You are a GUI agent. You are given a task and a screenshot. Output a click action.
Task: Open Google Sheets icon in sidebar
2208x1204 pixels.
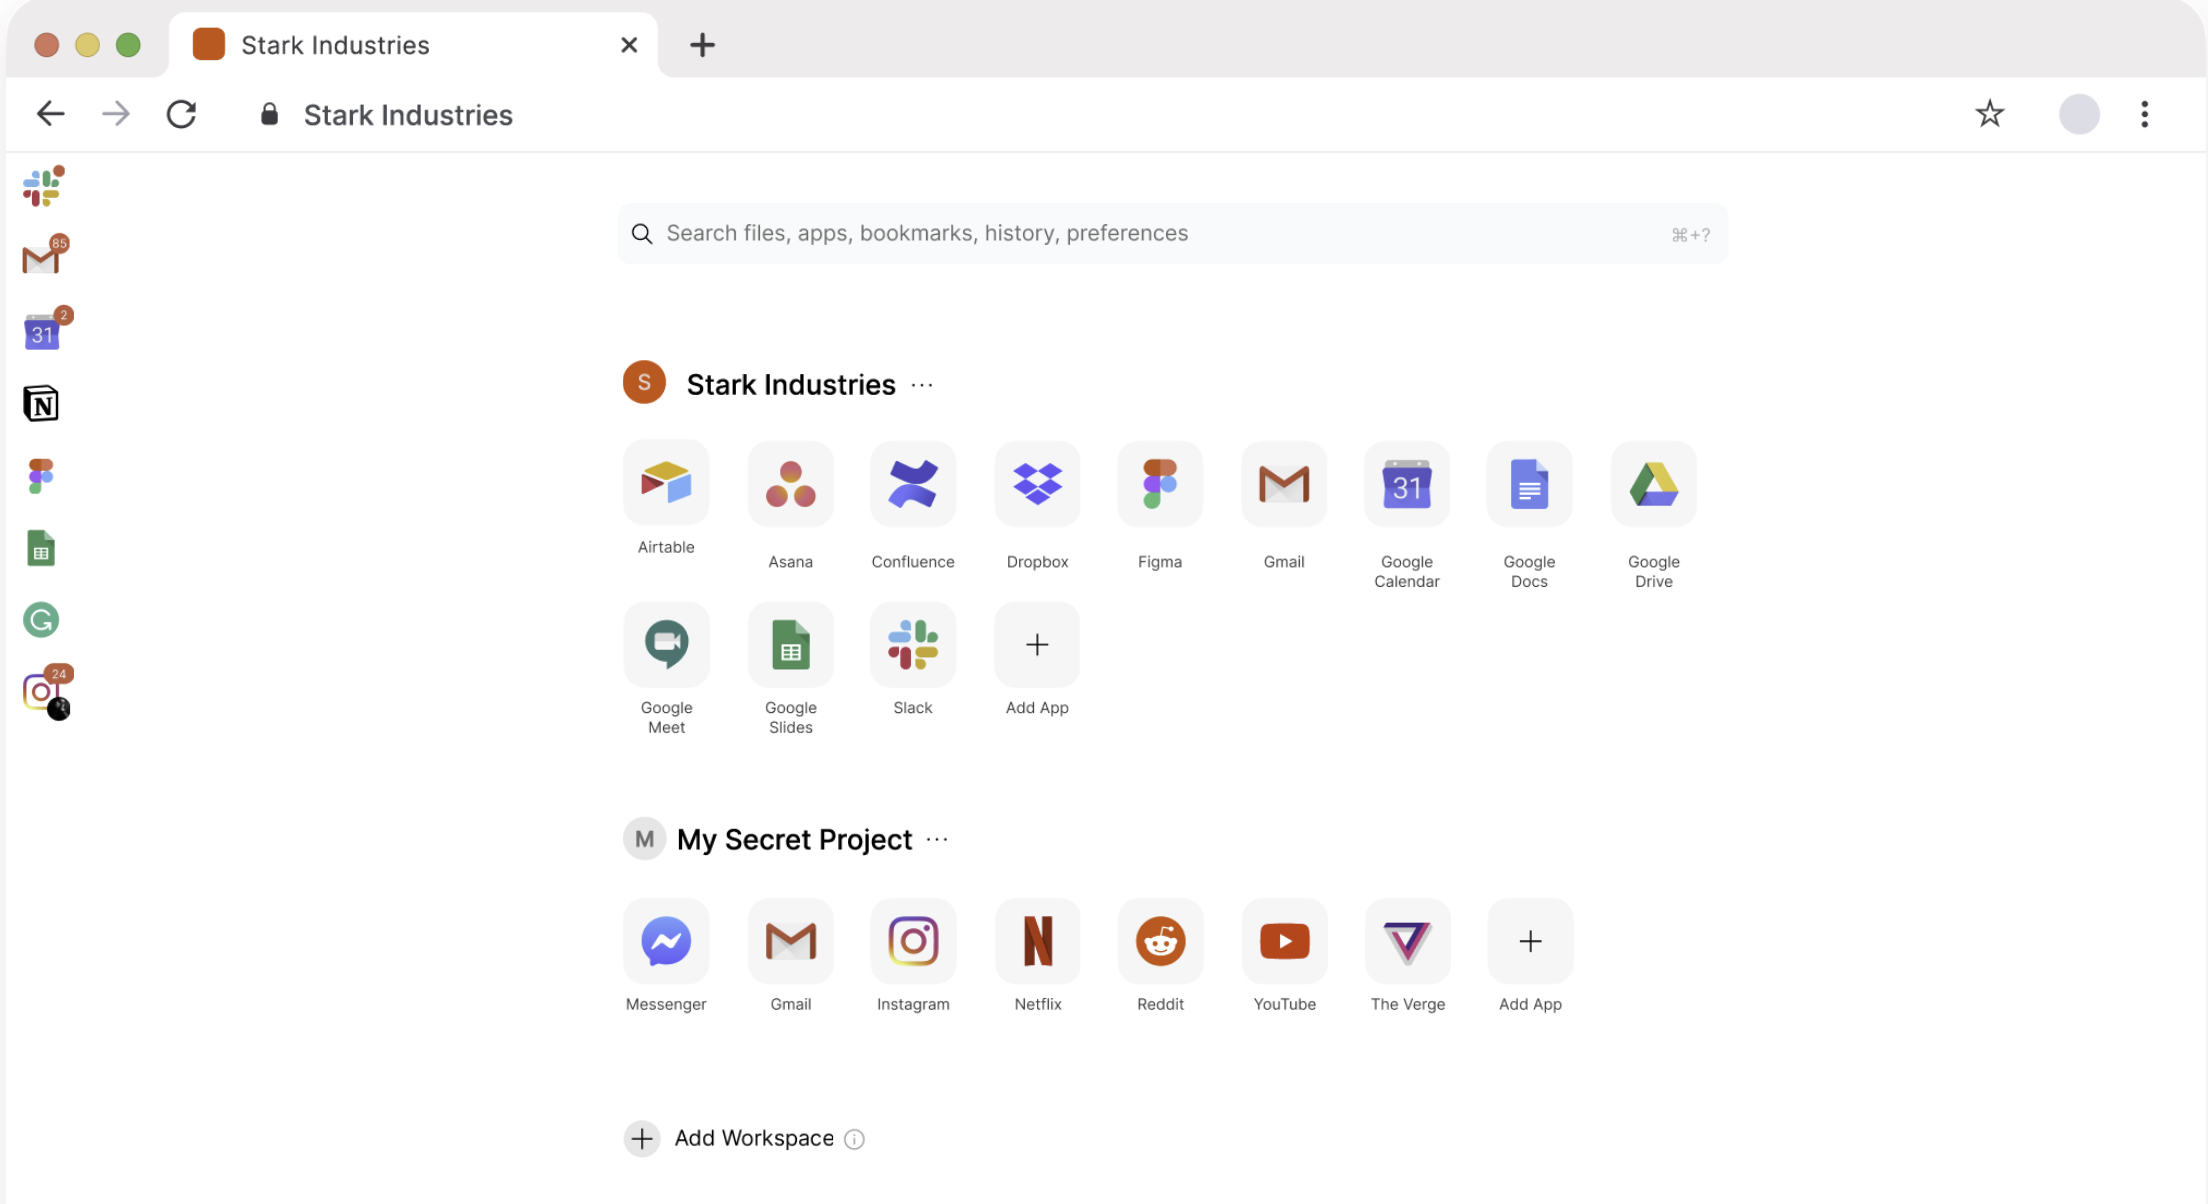click(41, 548)
